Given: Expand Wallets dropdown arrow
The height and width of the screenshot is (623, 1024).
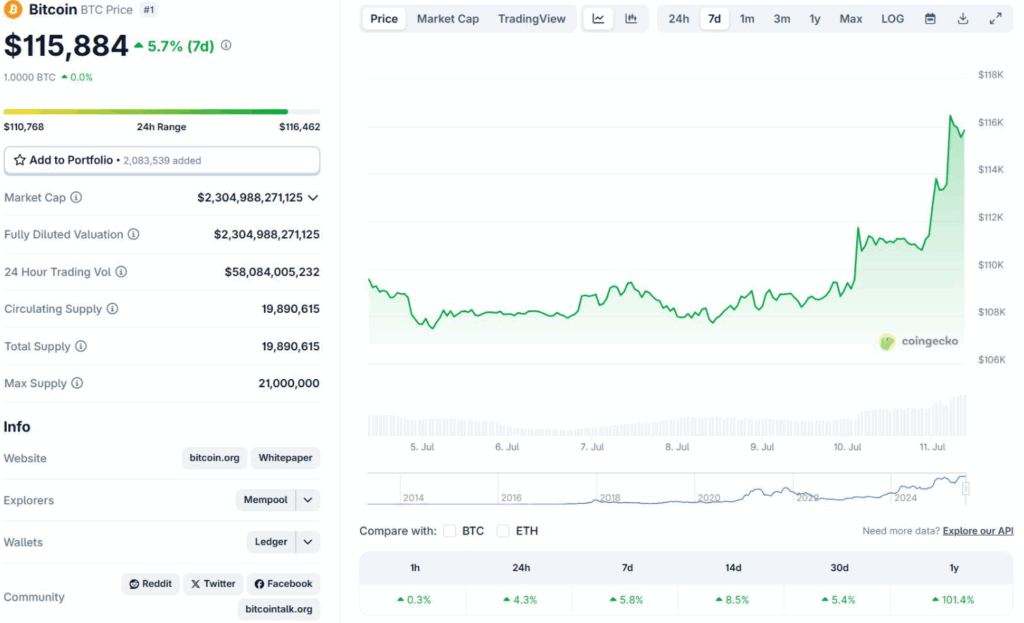Looking at the screenshot, I should (308, 542).
